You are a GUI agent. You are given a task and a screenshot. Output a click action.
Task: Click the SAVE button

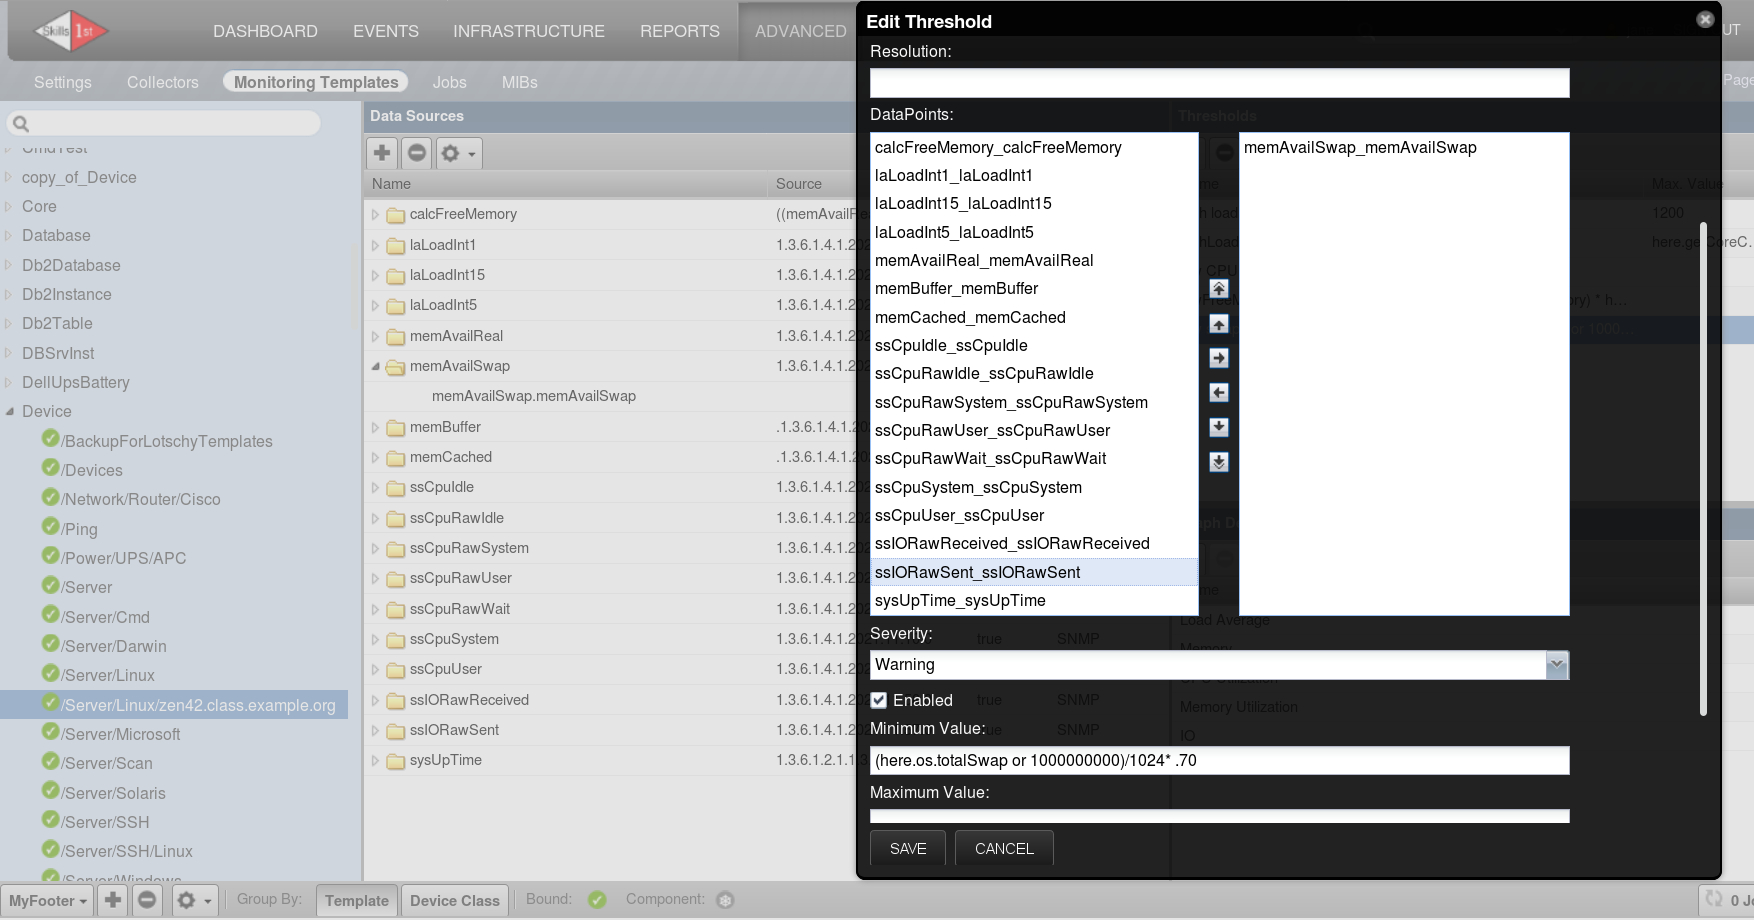click(908, 848)
